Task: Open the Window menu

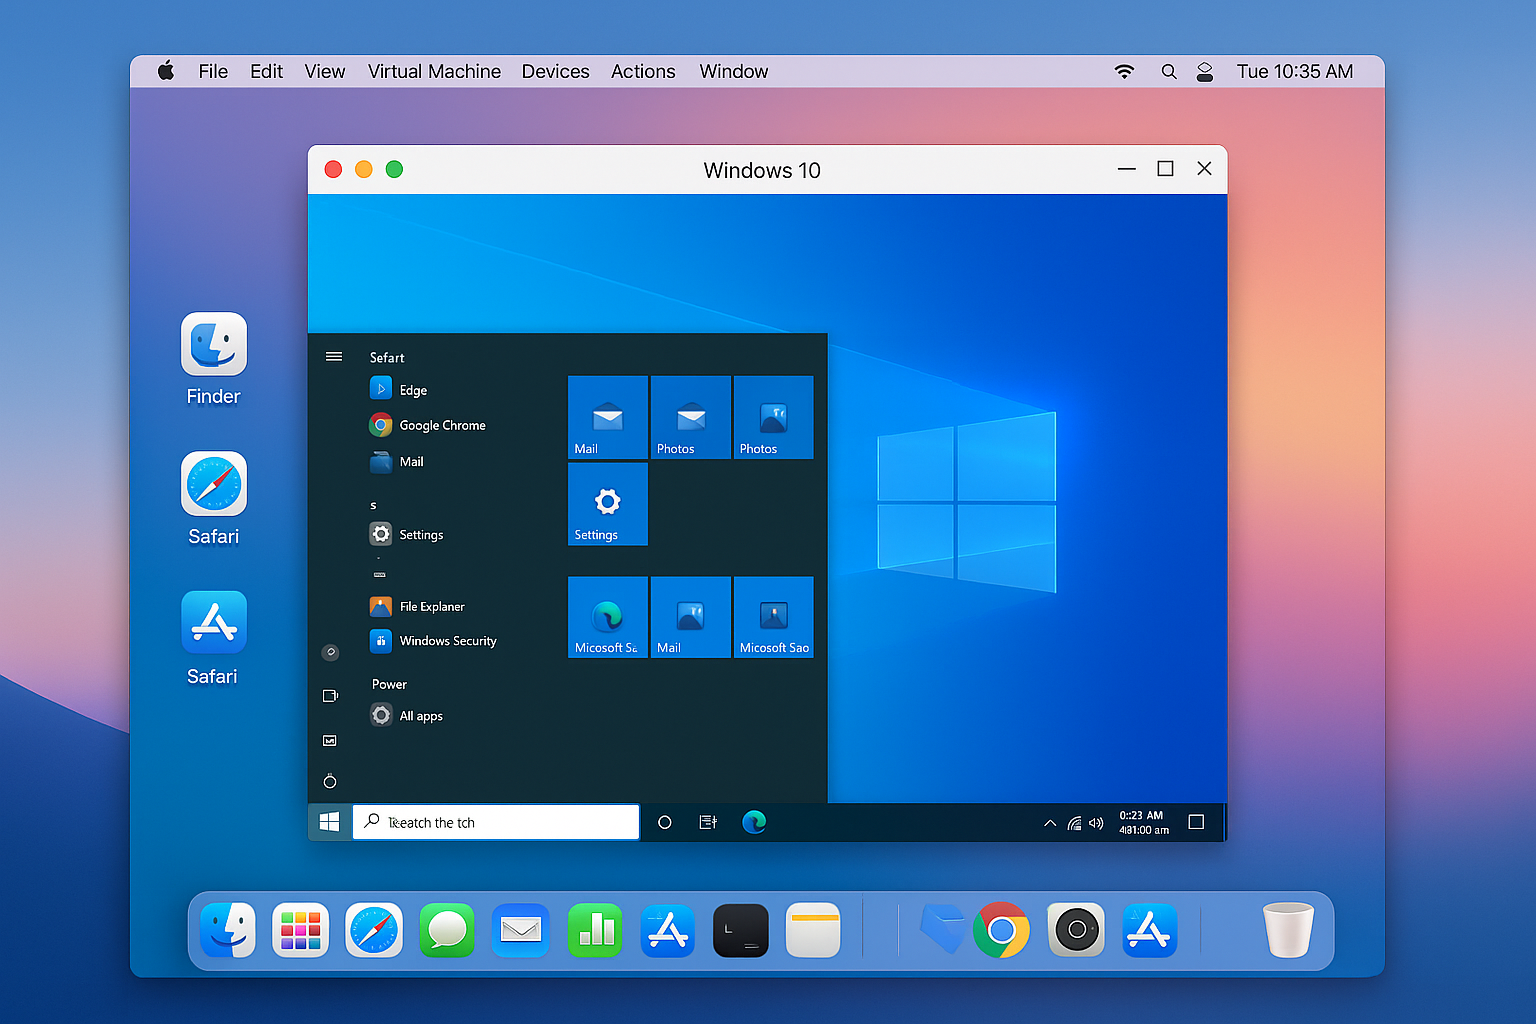Action: pyautogui.click(x=734, y=71)
